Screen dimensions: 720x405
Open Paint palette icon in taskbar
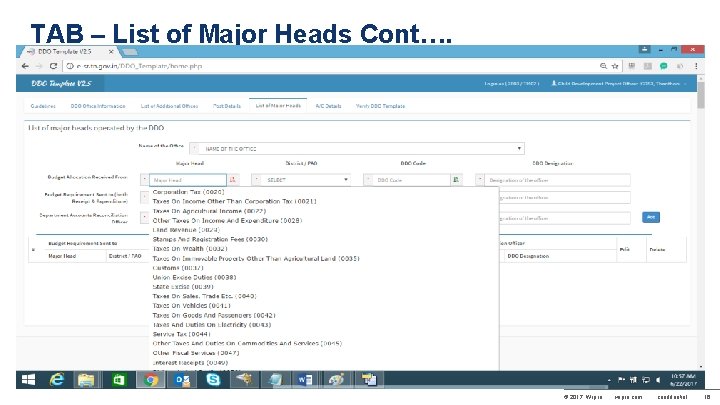(336, 380)
